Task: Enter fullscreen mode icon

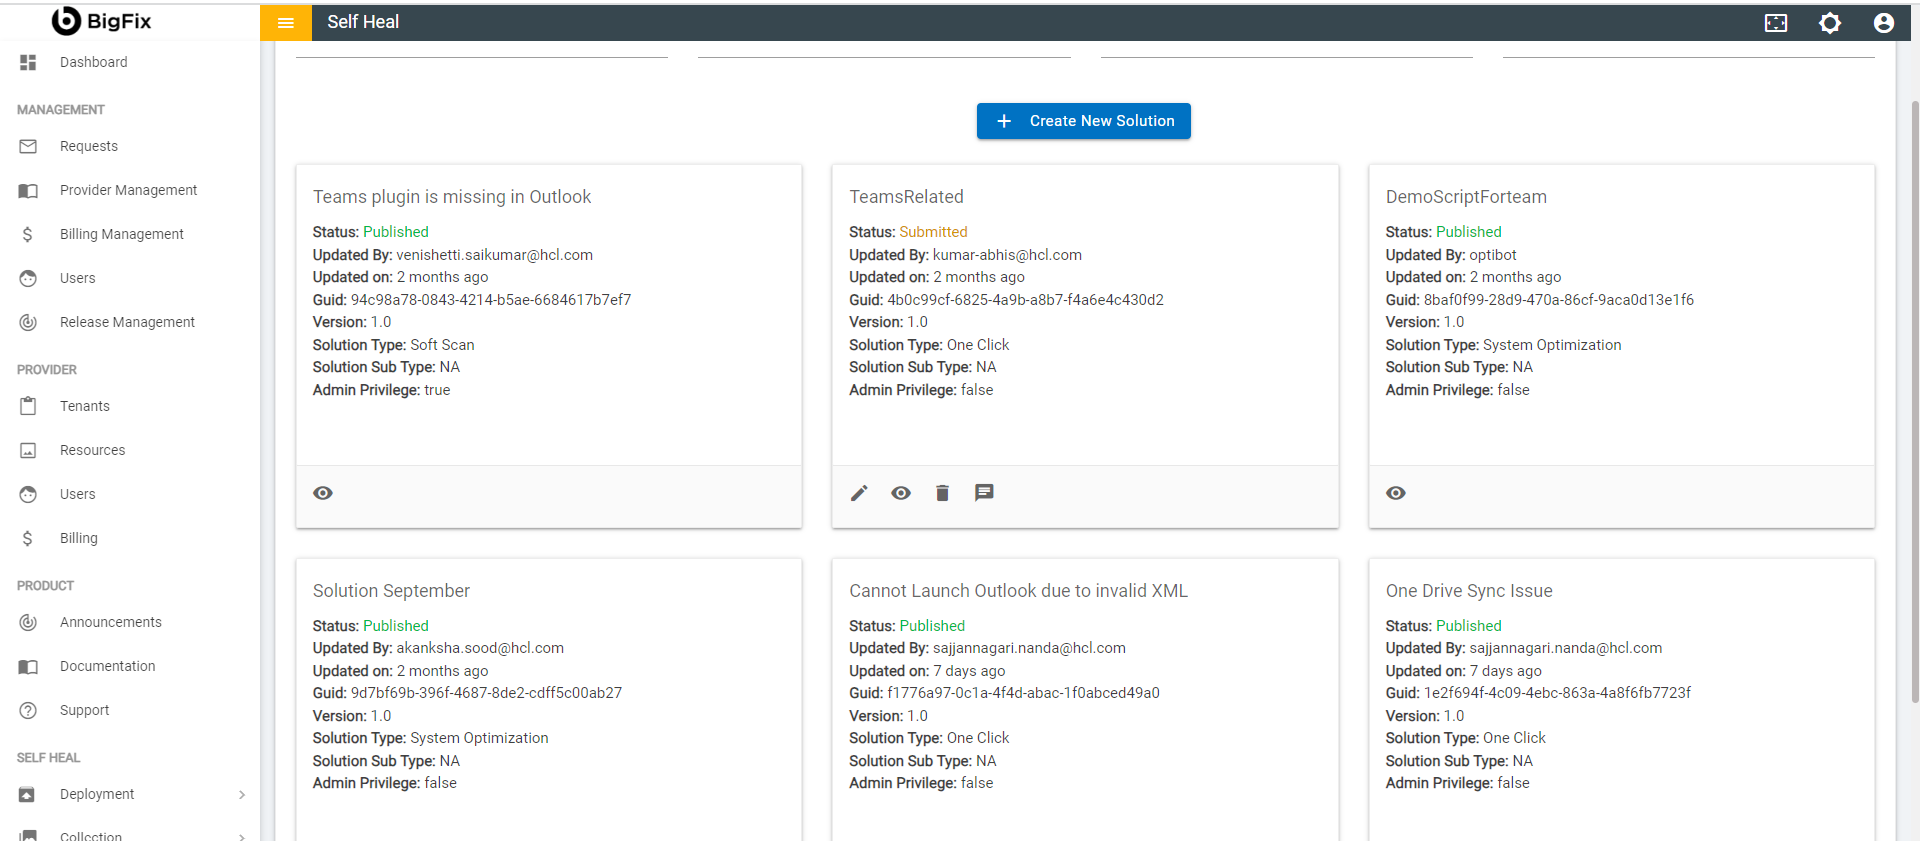Action: click(x=1776, y=23)
